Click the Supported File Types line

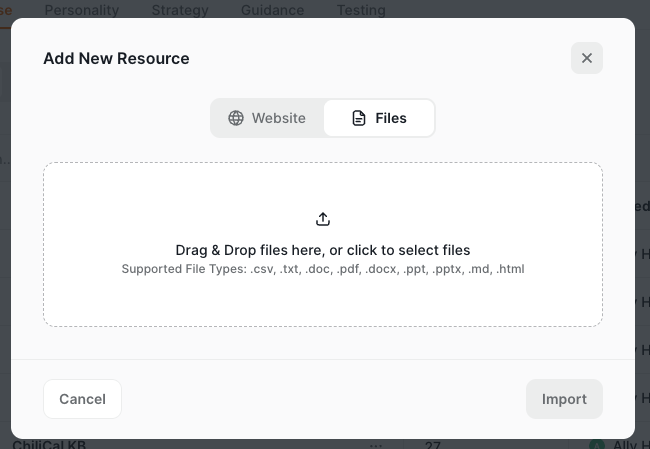pos(323,269)
